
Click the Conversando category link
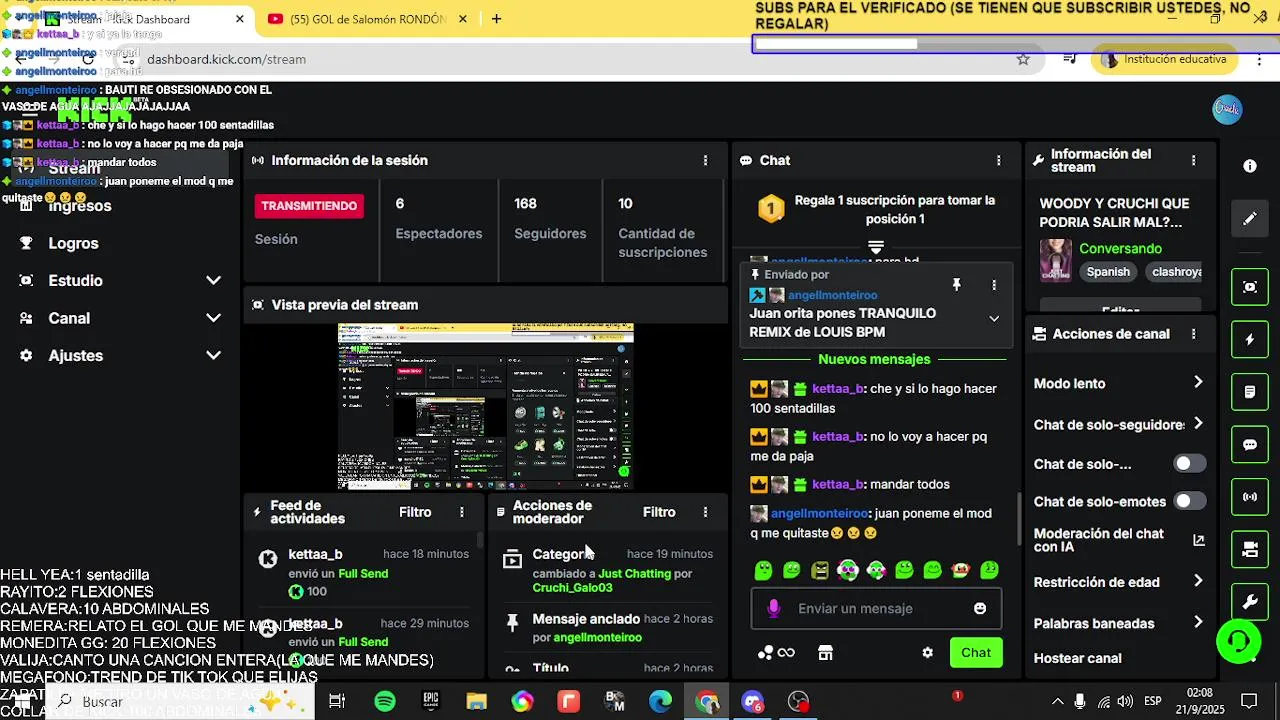click(x=1120, y=248)
